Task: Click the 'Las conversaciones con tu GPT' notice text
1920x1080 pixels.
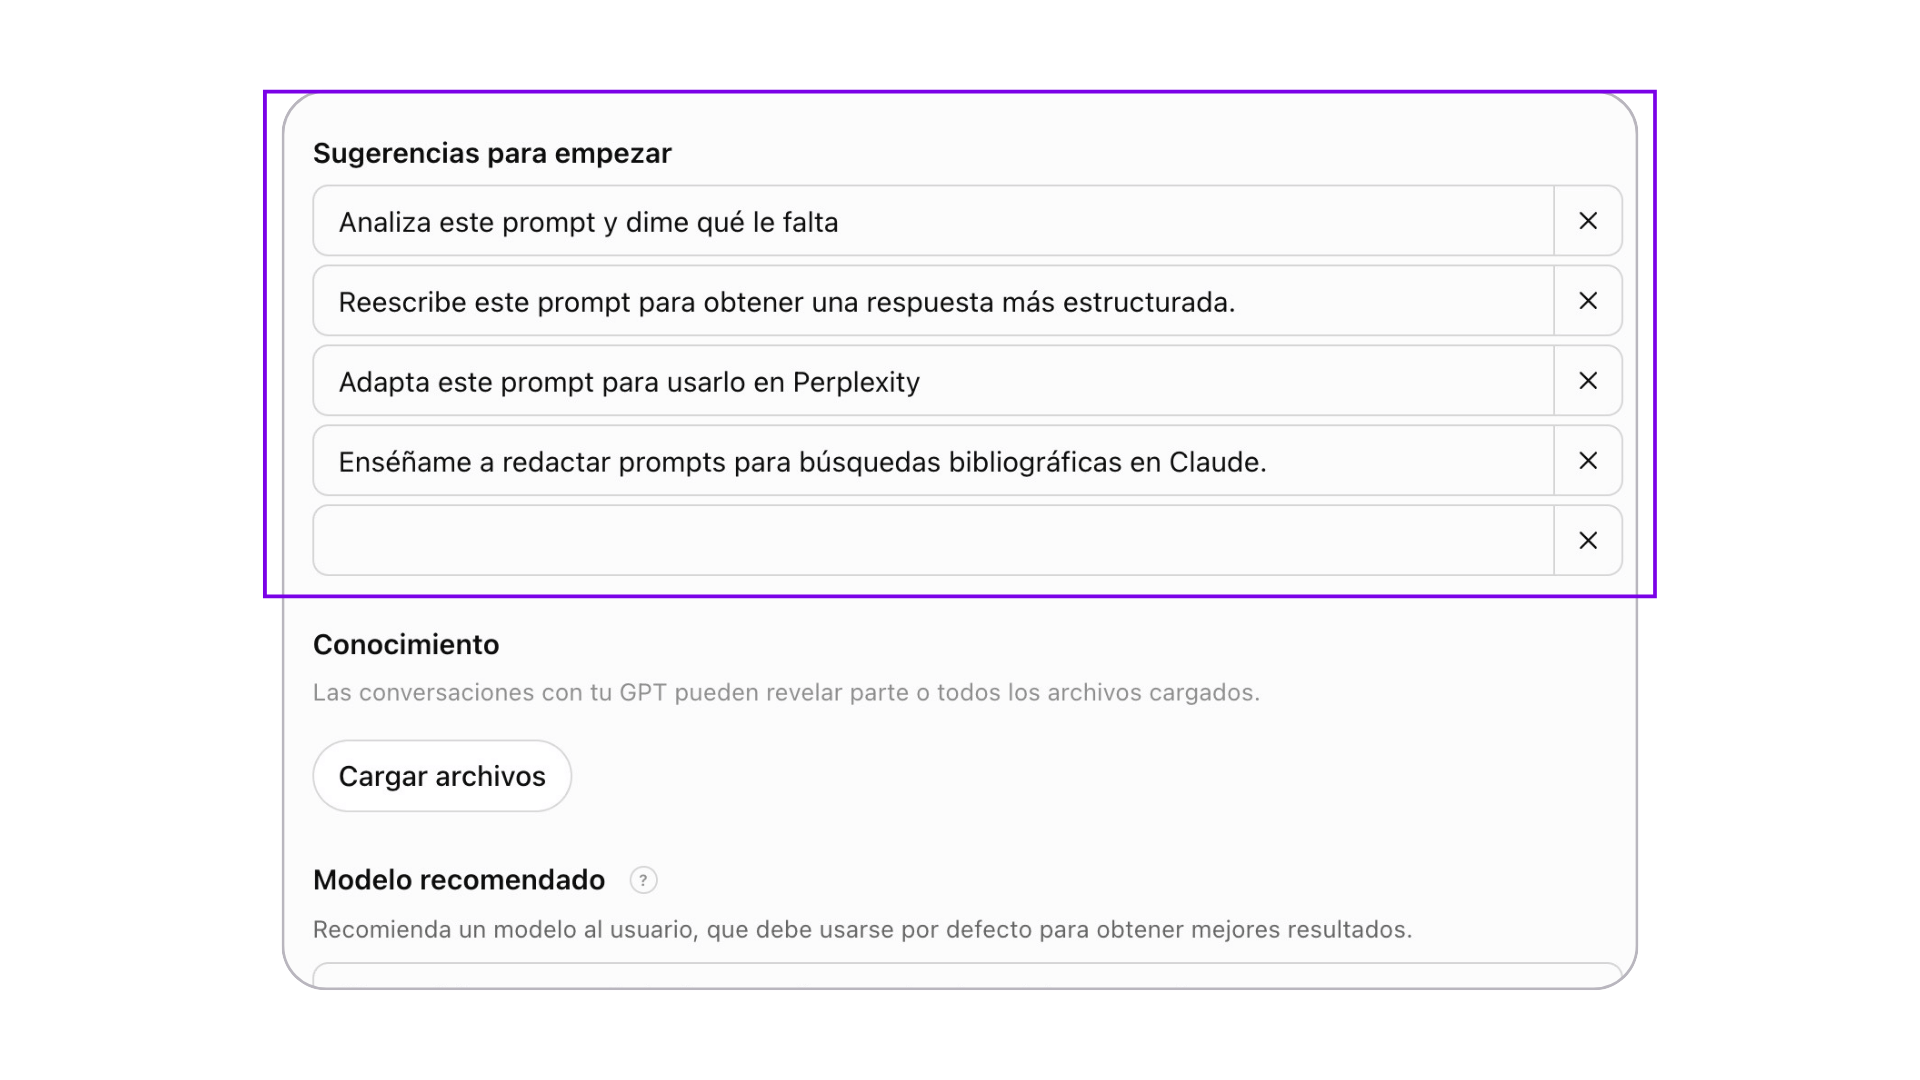Action: [786, 692]
